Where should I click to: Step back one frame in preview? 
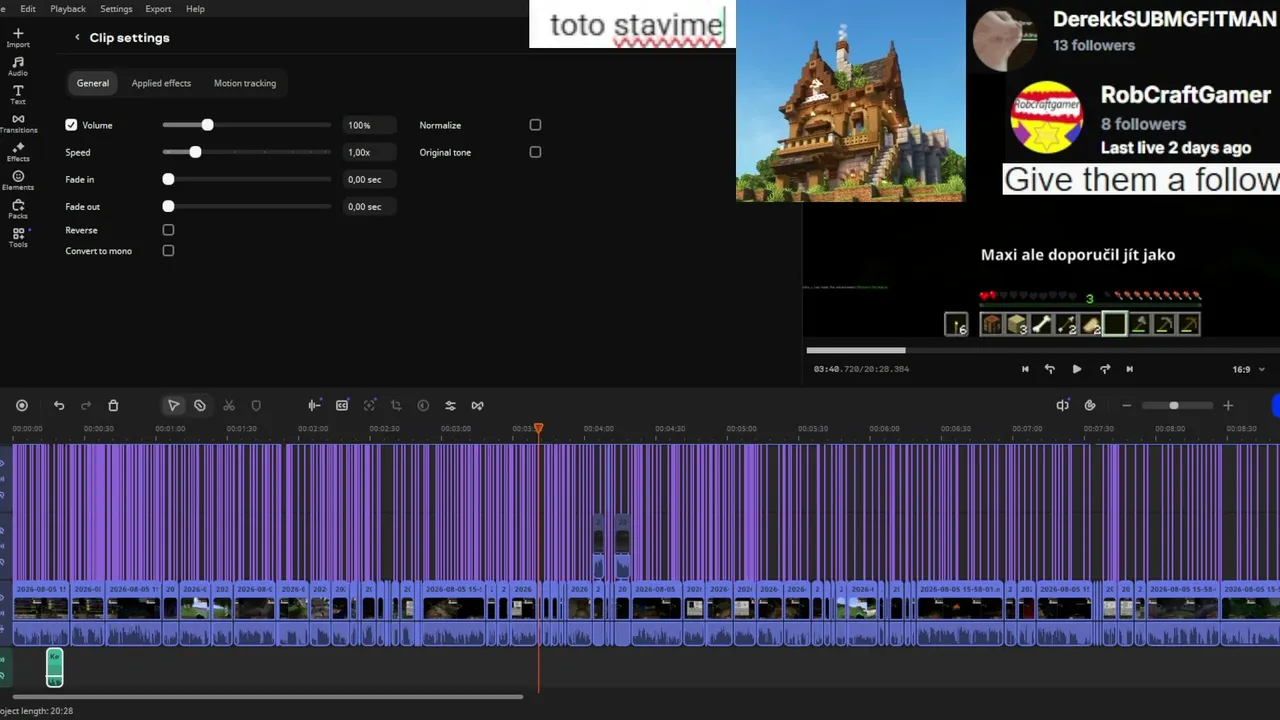(1050, 369)
